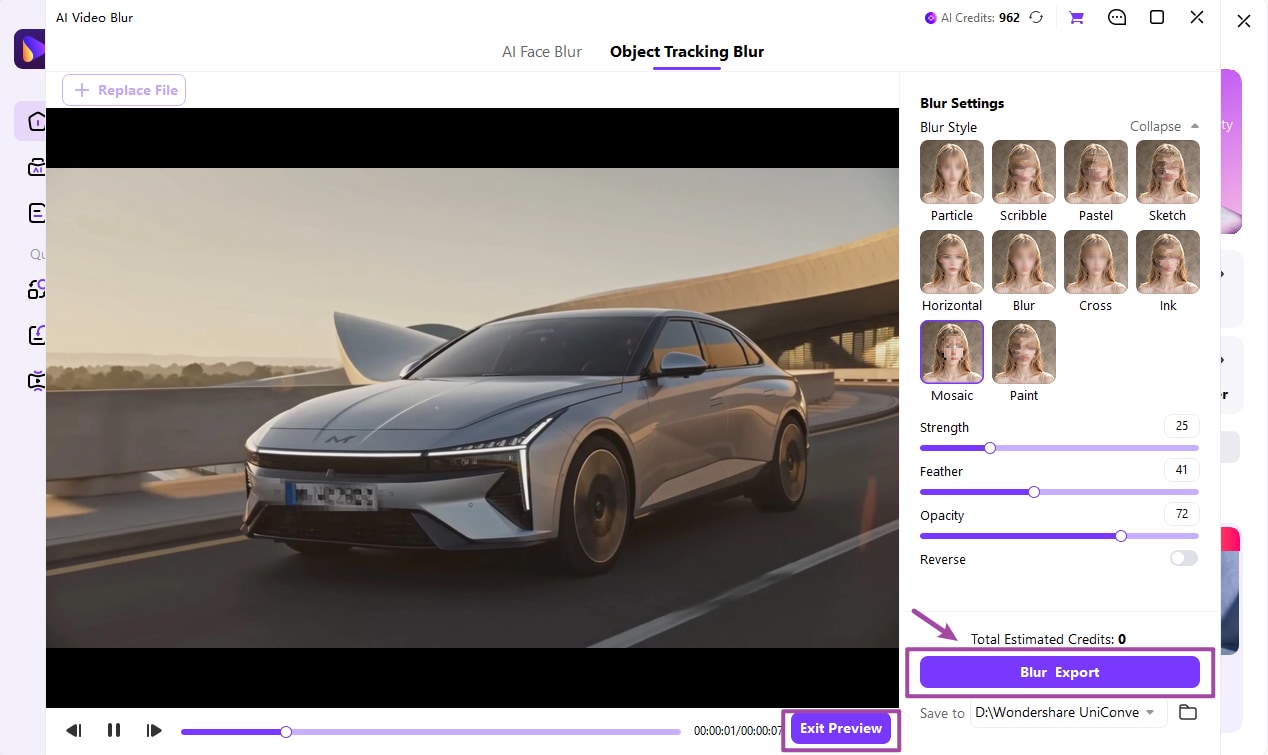Select the Particle blur style
Viewport: 1268px width, 755px height.
(x=952, y=172)
